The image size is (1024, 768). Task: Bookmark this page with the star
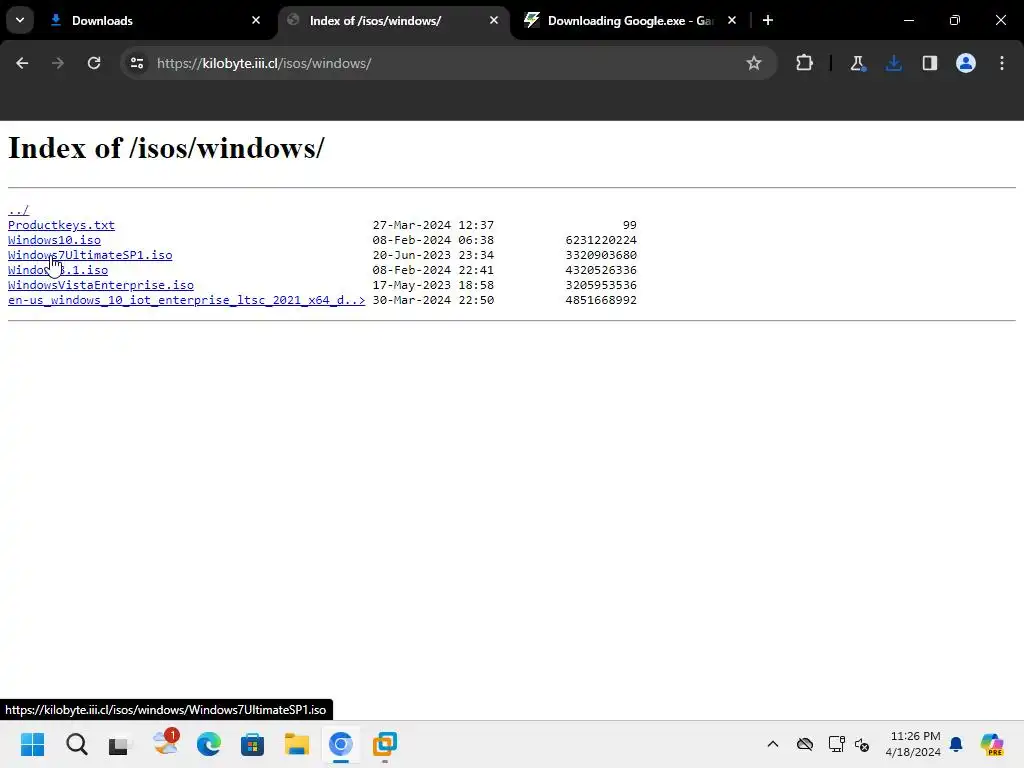[x=754, y=63]
